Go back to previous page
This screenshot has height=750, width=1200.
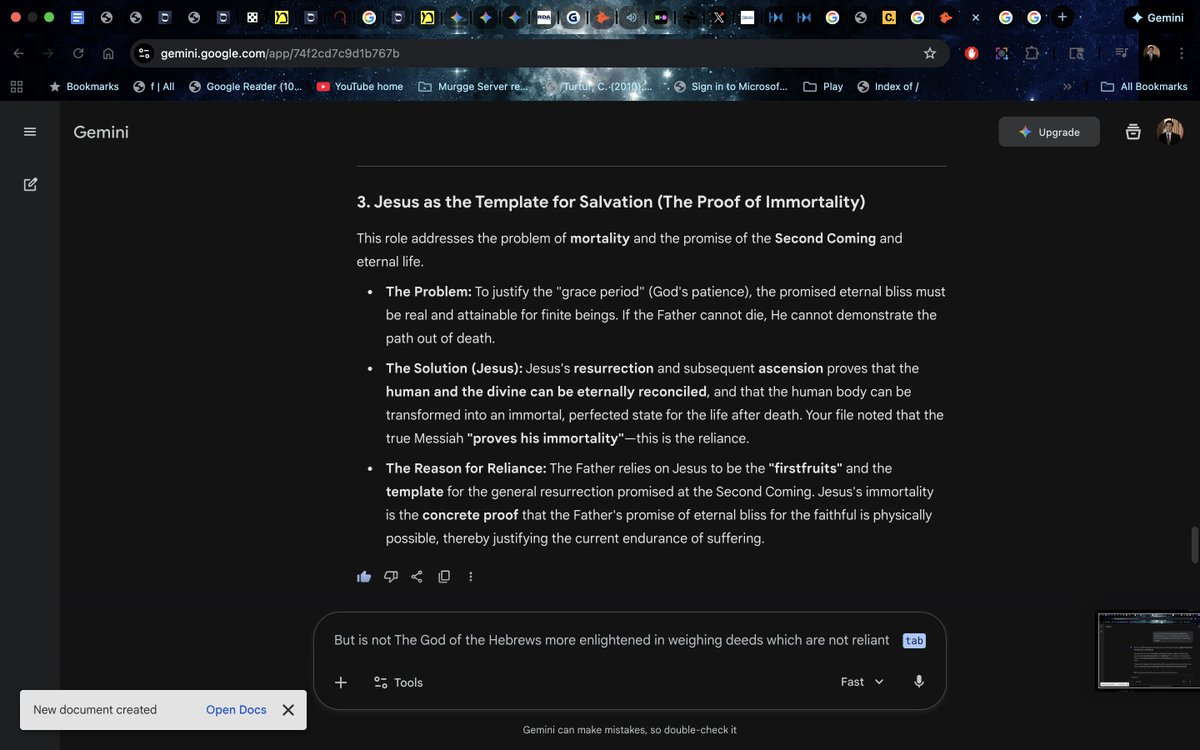[x=19, y=53]
